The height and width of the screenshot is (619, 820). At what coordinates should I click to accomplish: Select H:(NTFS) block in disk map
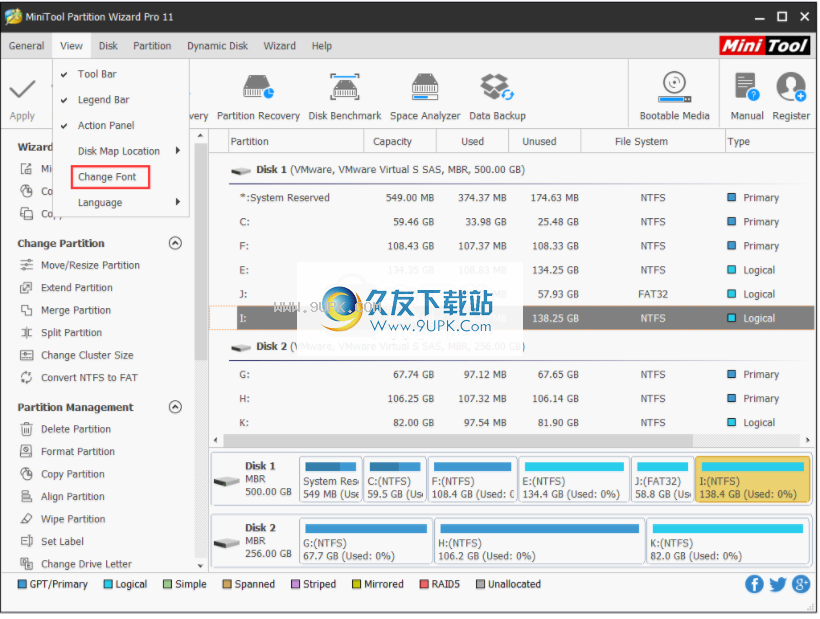coord(539,541)
